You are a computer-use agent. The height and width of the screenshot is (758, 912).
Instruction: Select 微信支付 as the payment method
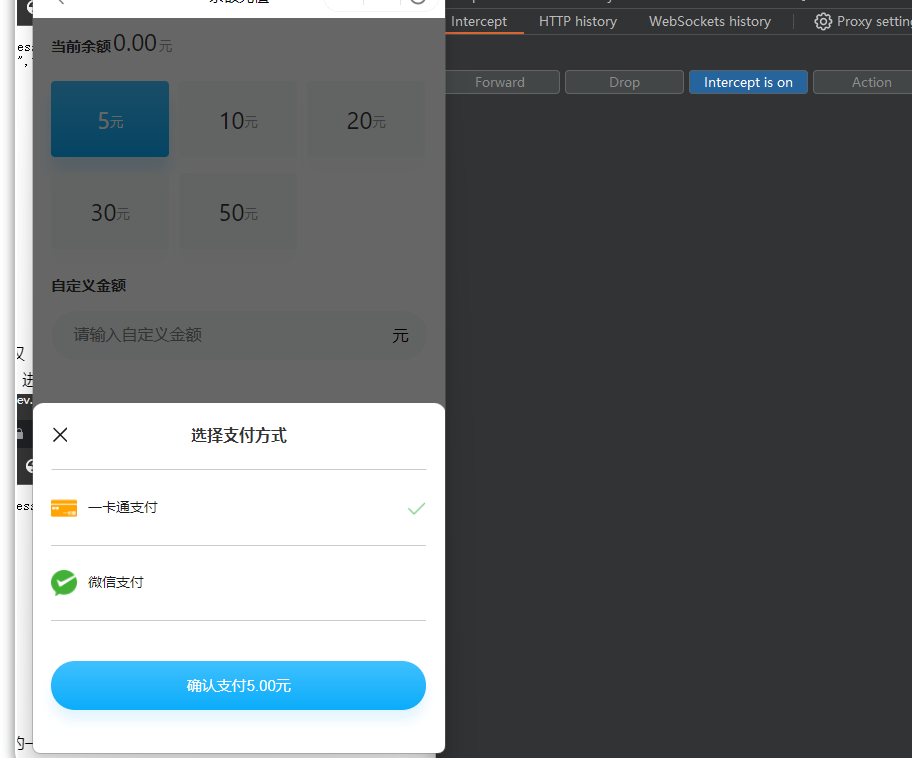(x=116, y=582)
